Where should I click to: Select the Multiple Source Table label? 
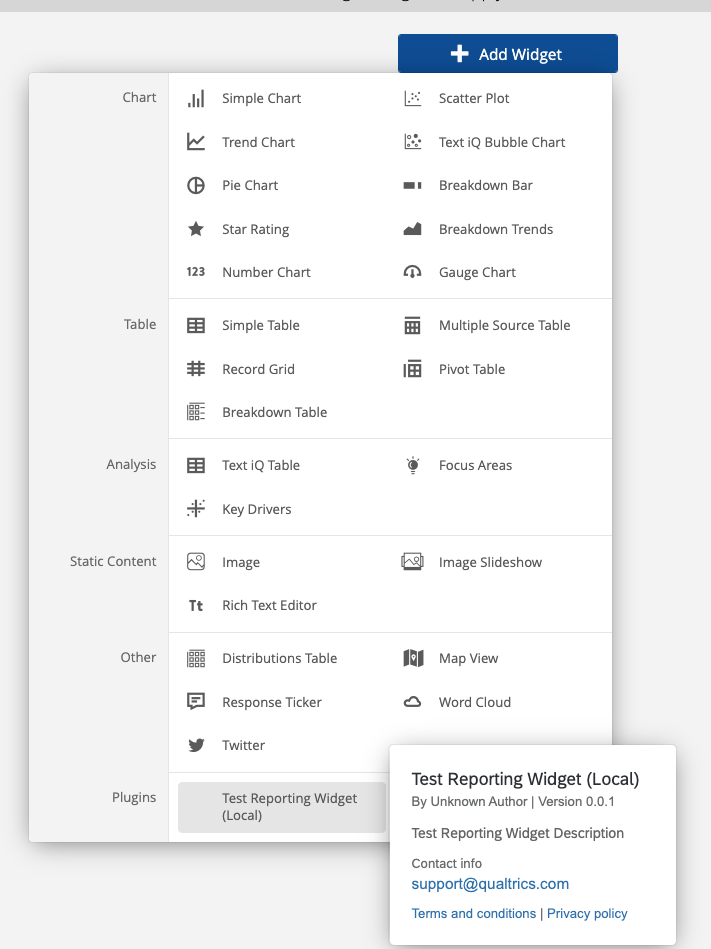tap(505, 326)
